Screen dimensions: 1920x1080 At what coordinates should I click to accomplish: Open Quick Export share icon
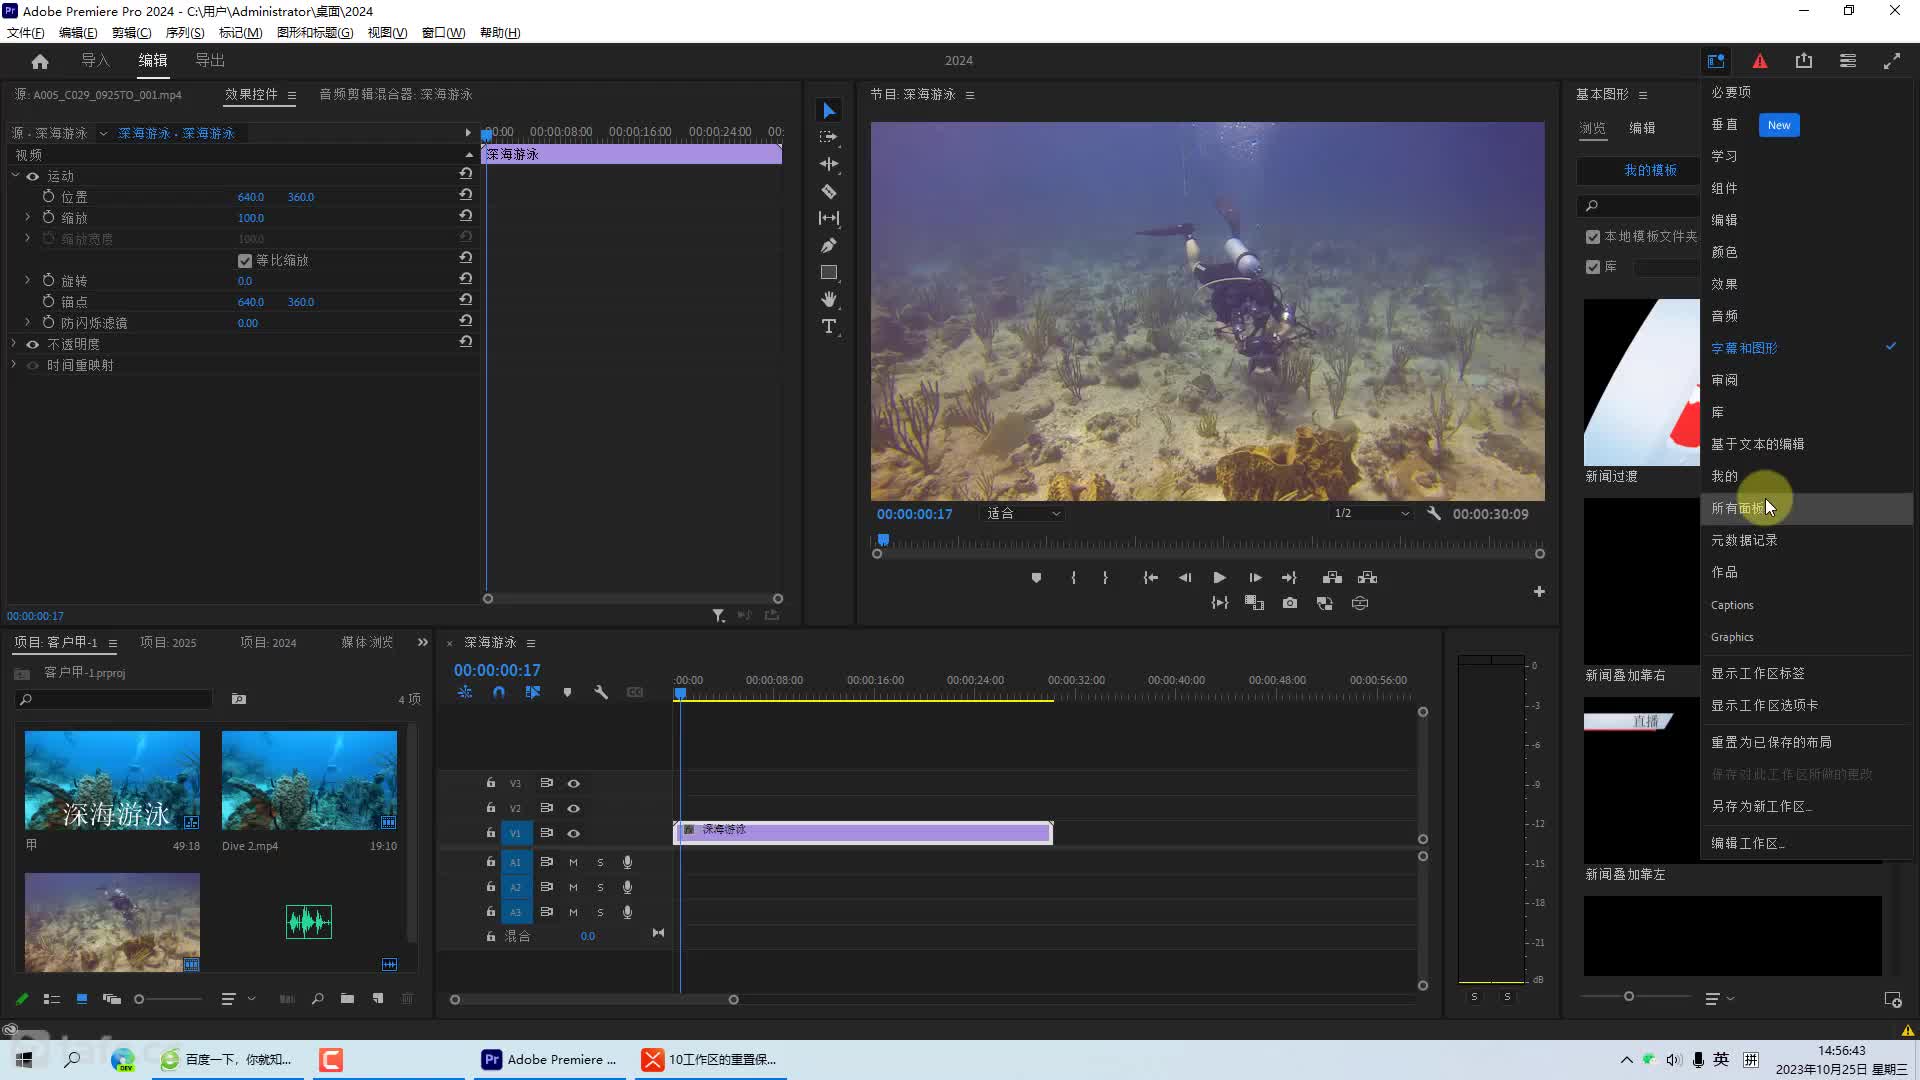[x=1804, y=61]
